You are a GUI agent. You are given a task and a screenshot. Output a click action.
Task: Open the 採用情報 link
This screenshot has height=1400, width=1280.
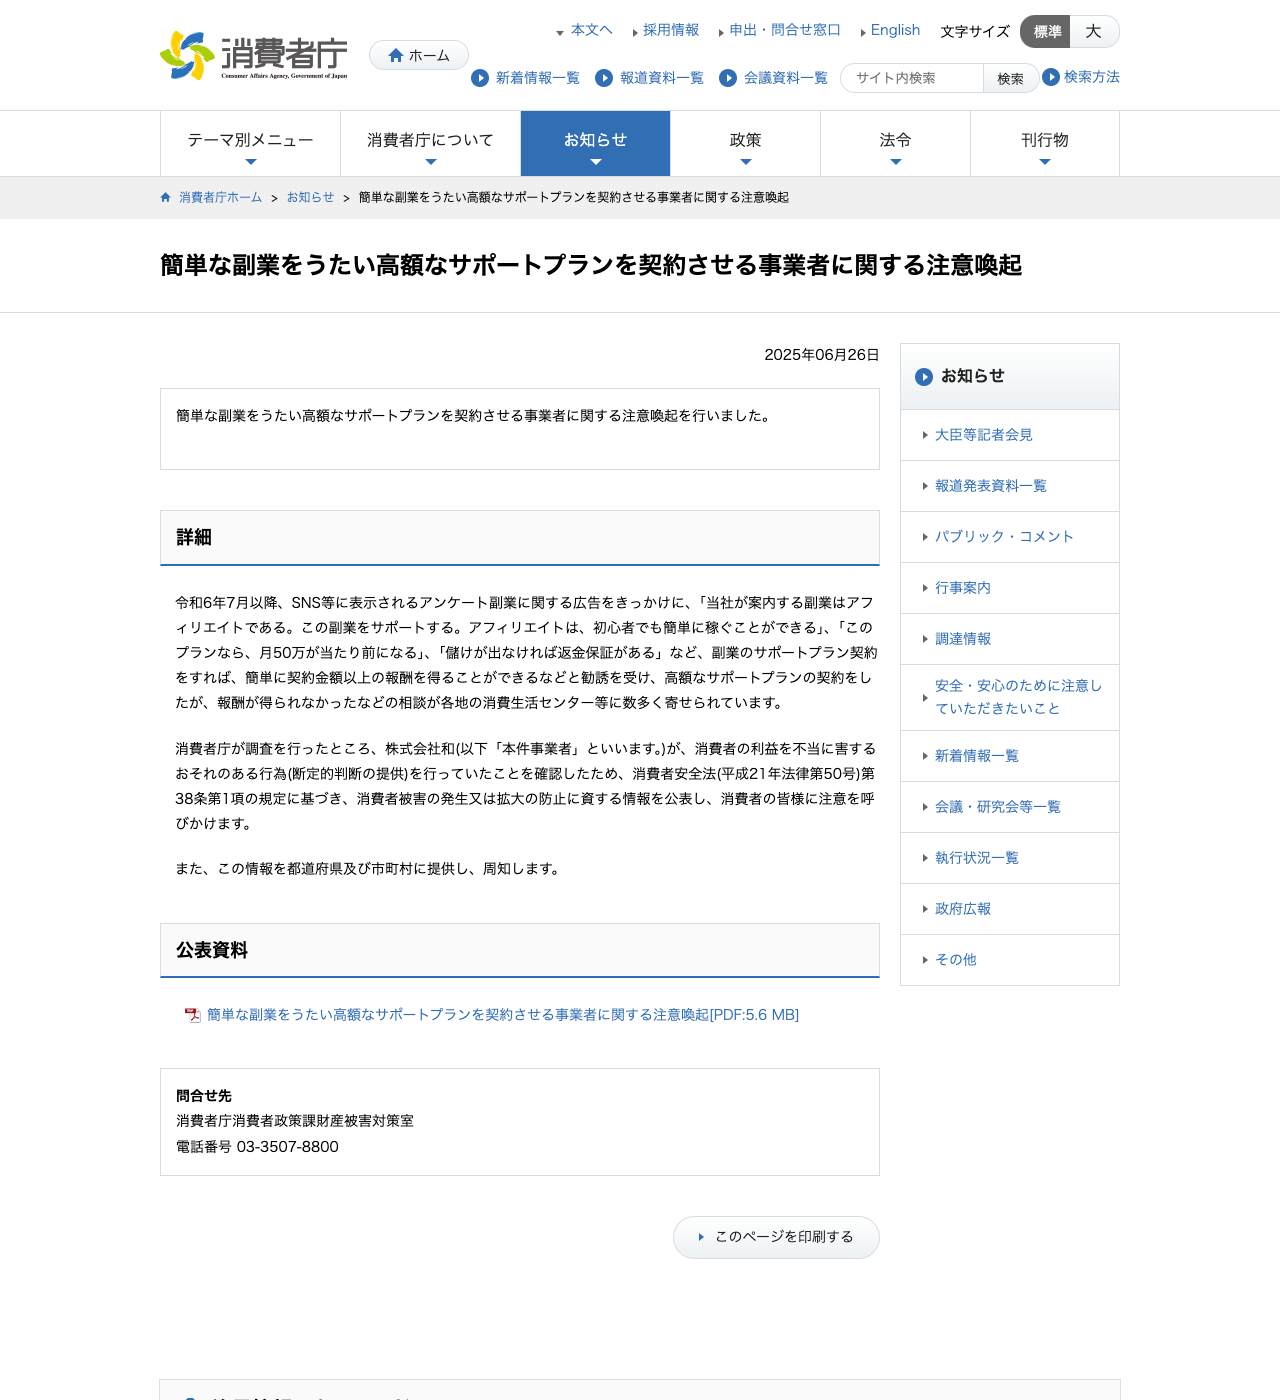click(x=671, y=30)
